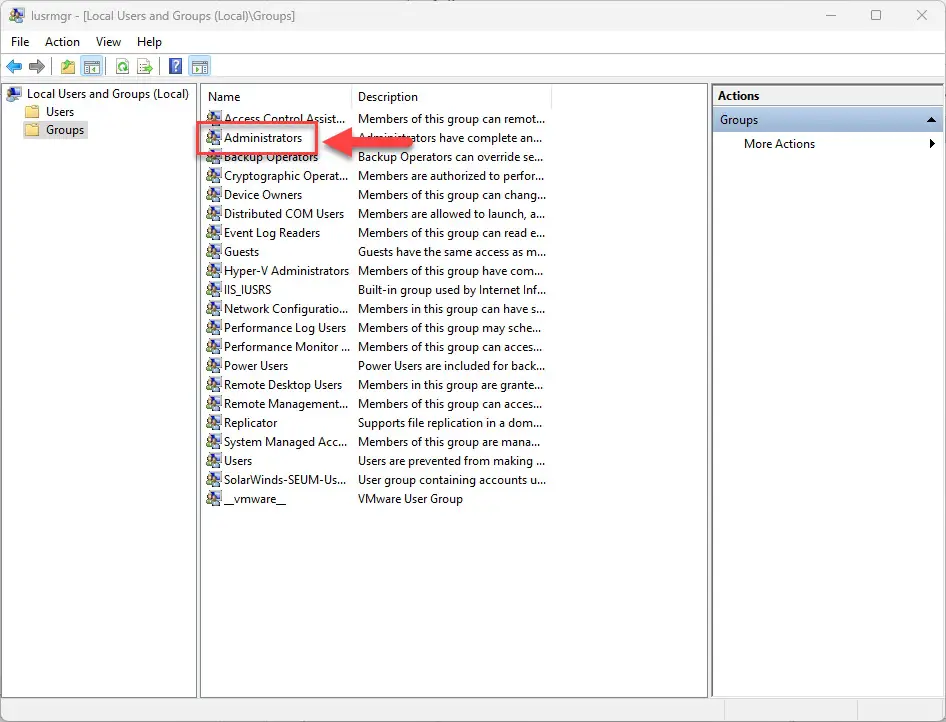This screenshot has width=946, height=722.
Task: Expand More Actions submenu arrow
Action: tap(932, 144)
